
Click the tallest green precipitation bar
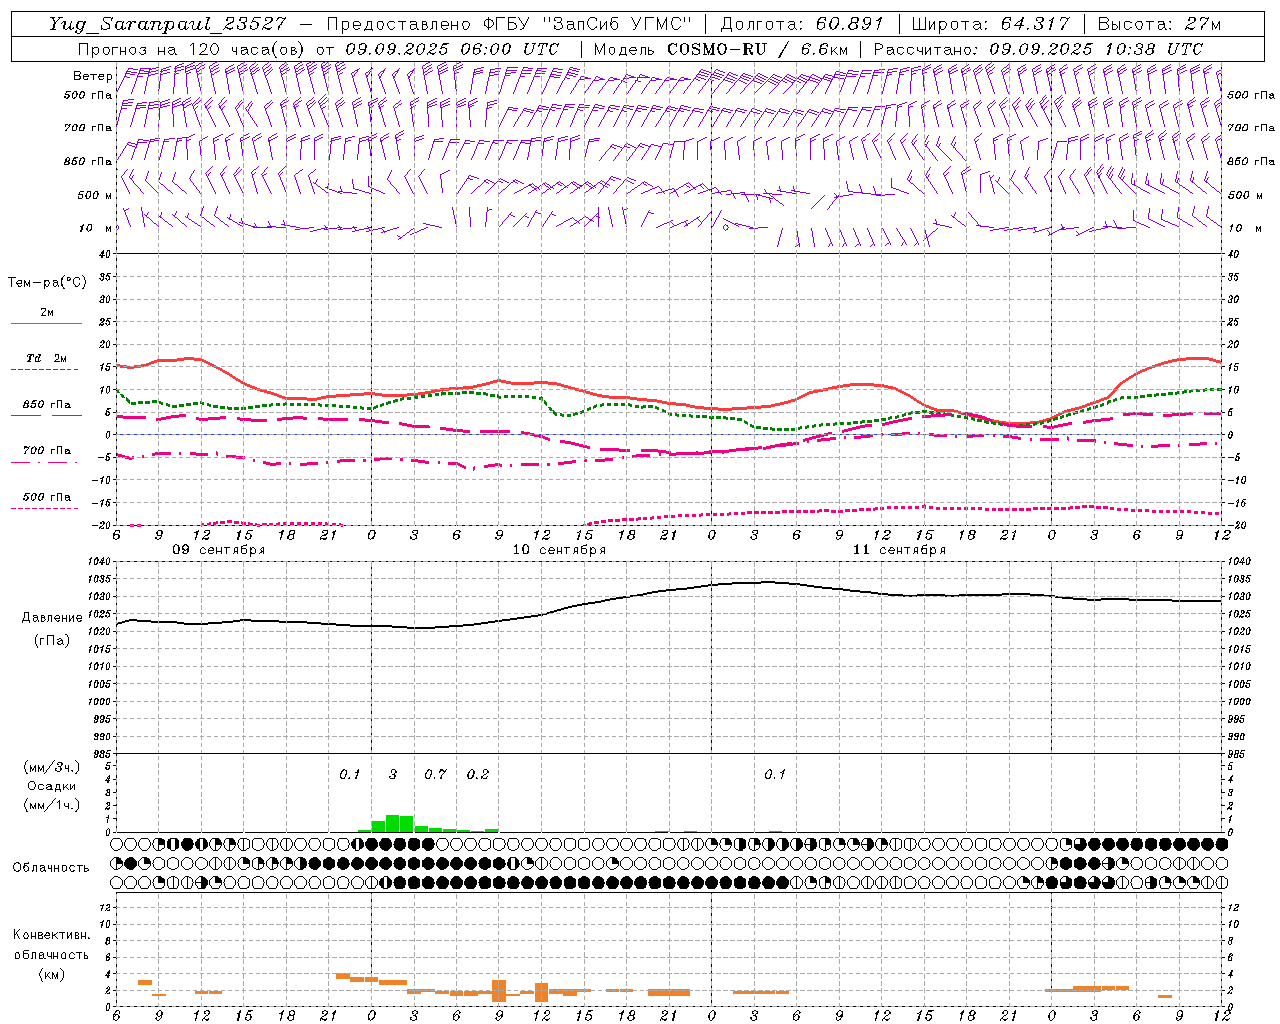tap(393, 823)
